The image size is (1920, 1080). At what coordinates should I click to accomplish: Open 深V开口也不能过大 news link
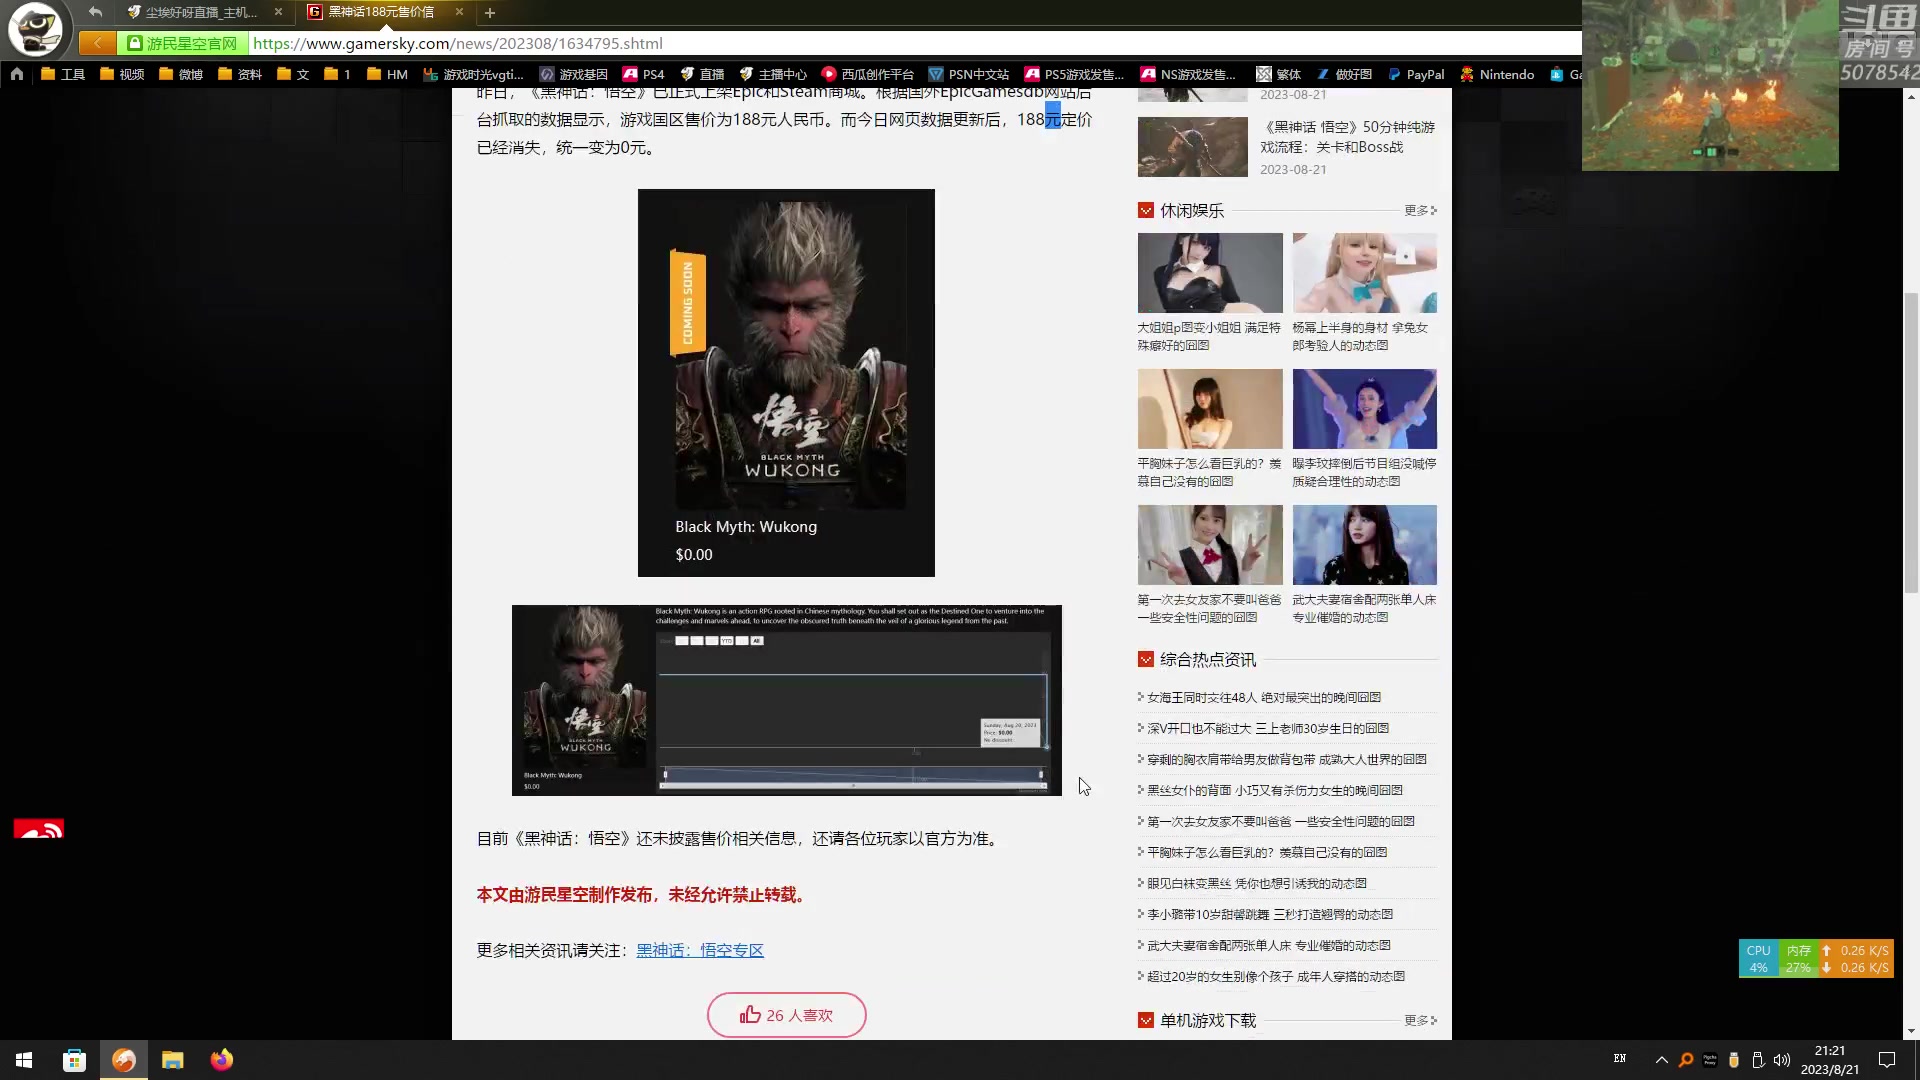tap(1268, 728)
